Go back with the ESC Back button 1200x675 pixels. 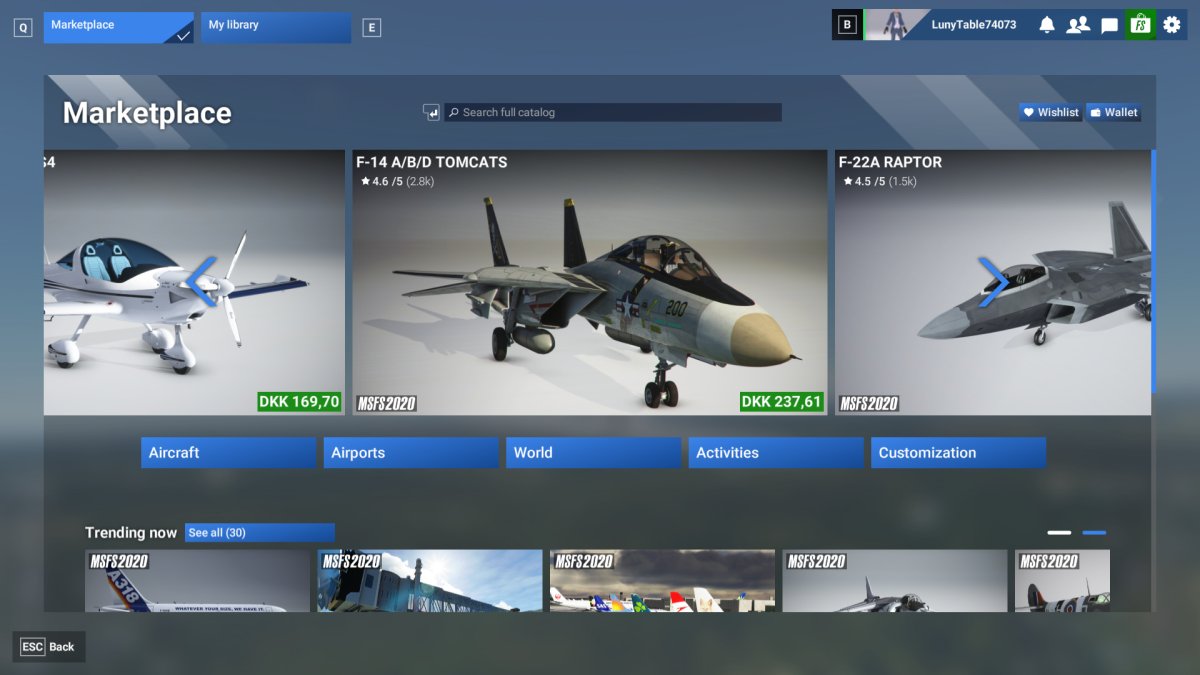click(49, 647)
